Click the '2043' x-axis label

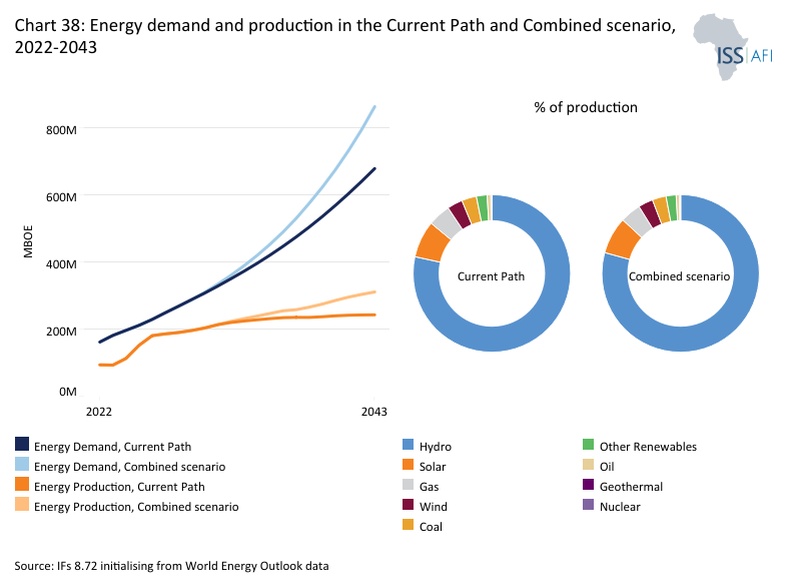[374, 412]
